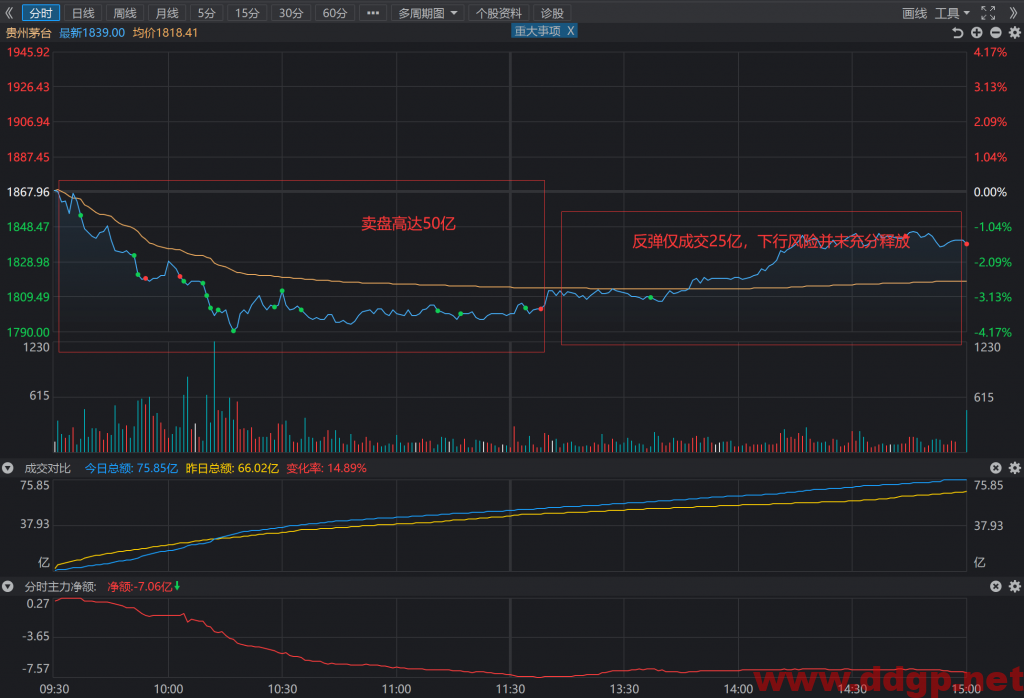
Task: Open settings gear for 成交对比 panel
Action: 1014,468
